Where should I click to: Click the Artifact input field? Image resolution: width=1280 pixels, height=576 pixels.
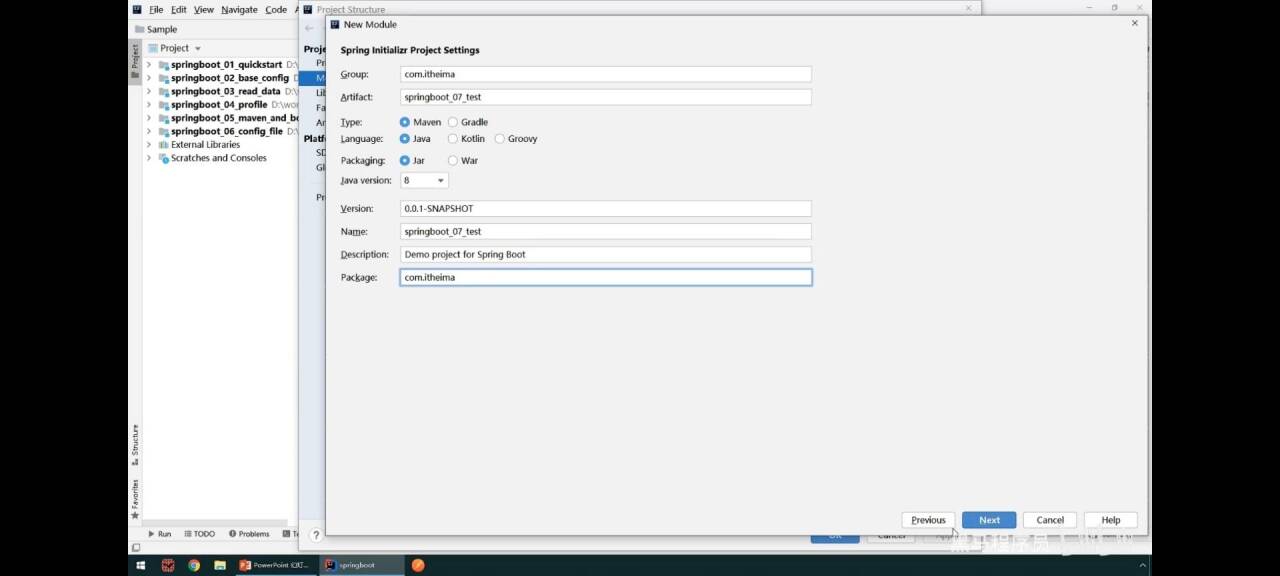[605, 97]
